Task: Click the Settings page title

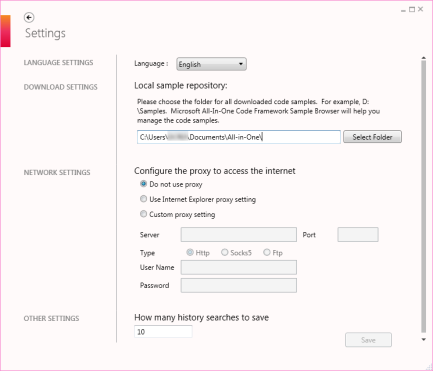Action: coord(45,33)
